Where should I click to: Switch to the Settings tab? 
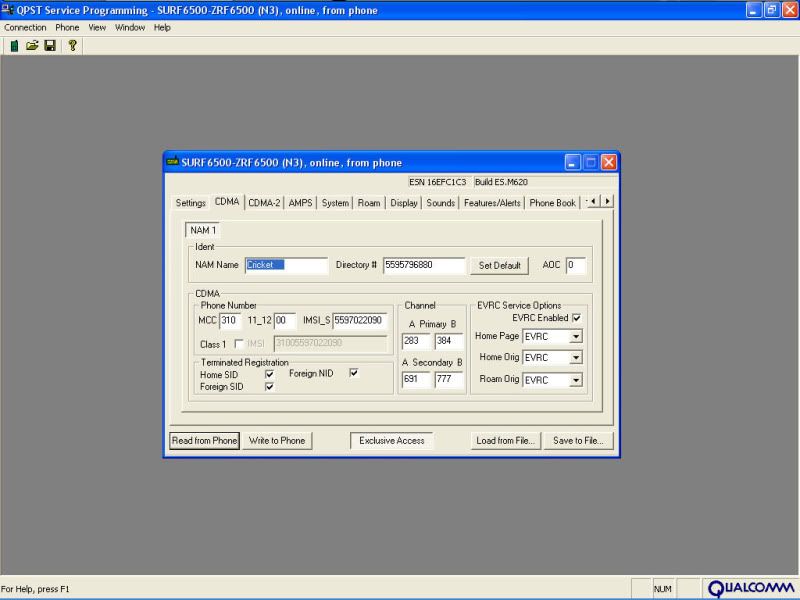pos(190,203)
